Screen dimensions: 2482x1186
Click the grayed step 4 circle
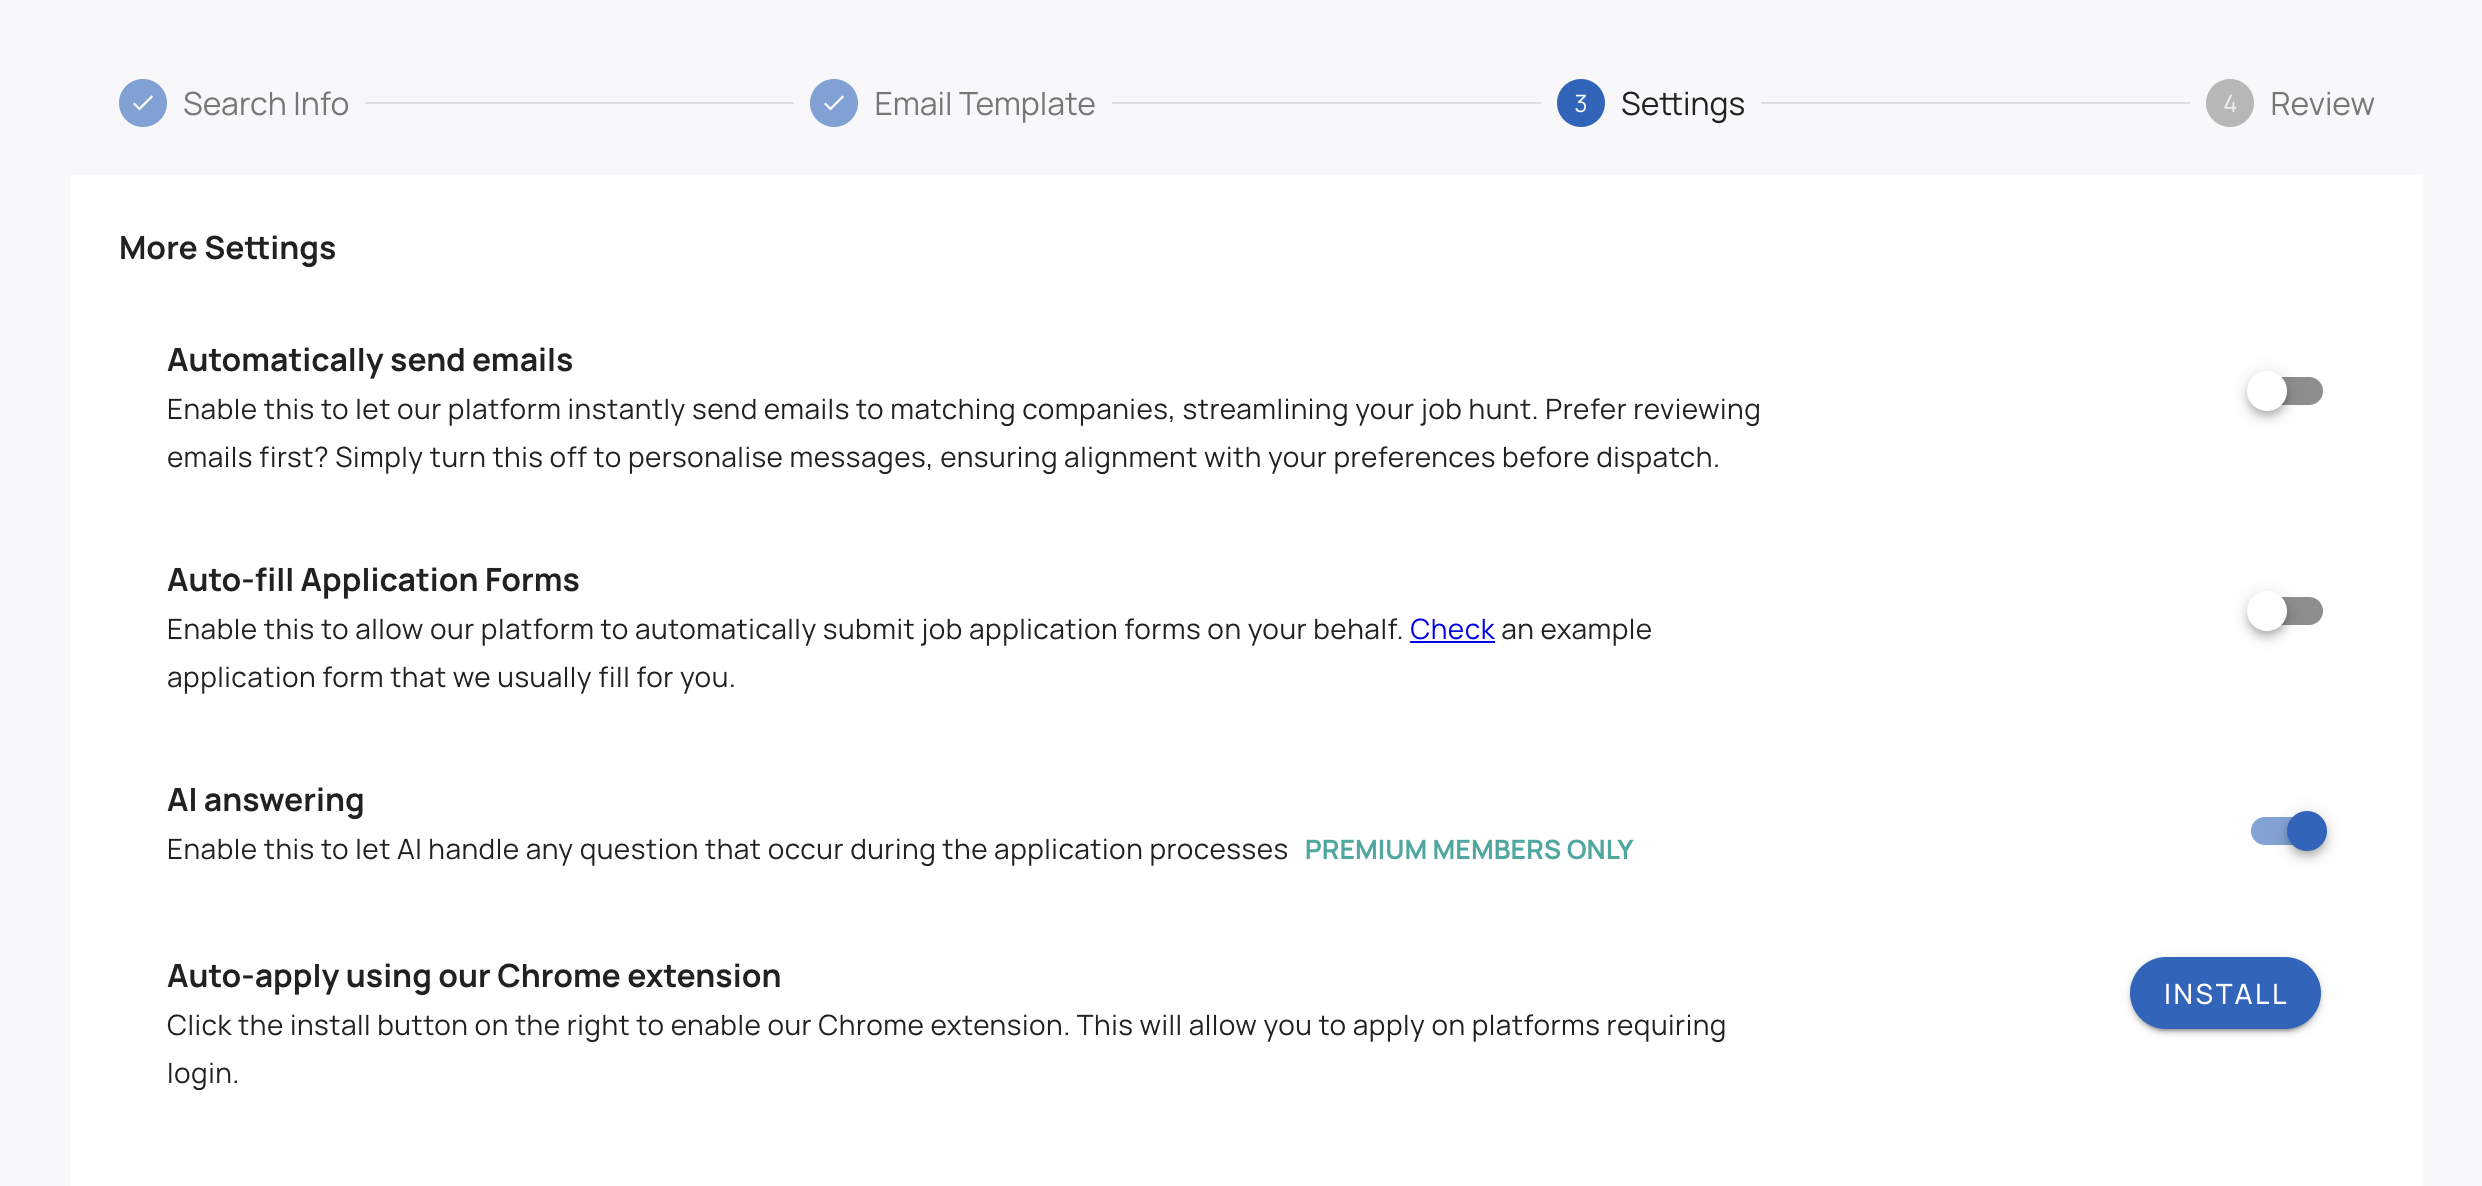2229,103
